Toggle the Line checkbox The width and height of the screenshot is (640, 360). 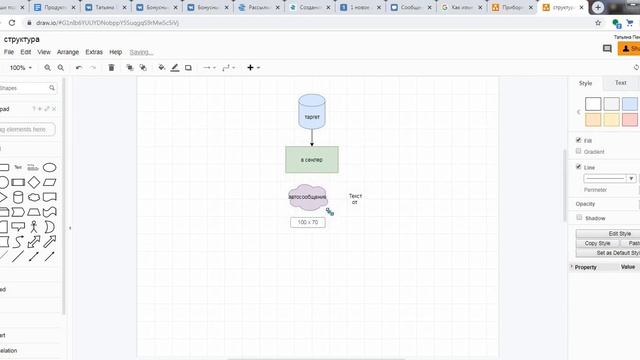click(578, 167)
